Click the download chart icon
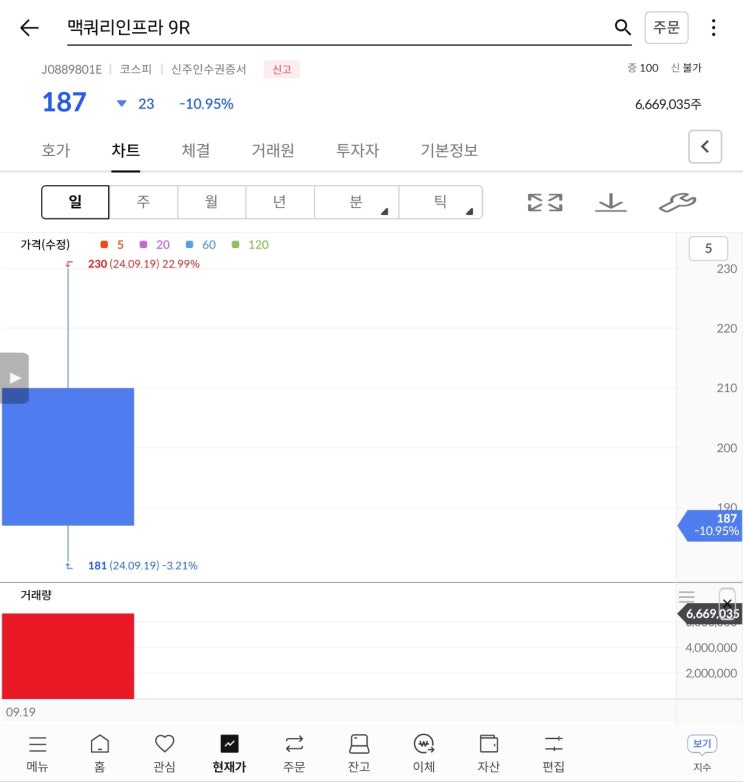The image size is (743, 782). (610, 202)
